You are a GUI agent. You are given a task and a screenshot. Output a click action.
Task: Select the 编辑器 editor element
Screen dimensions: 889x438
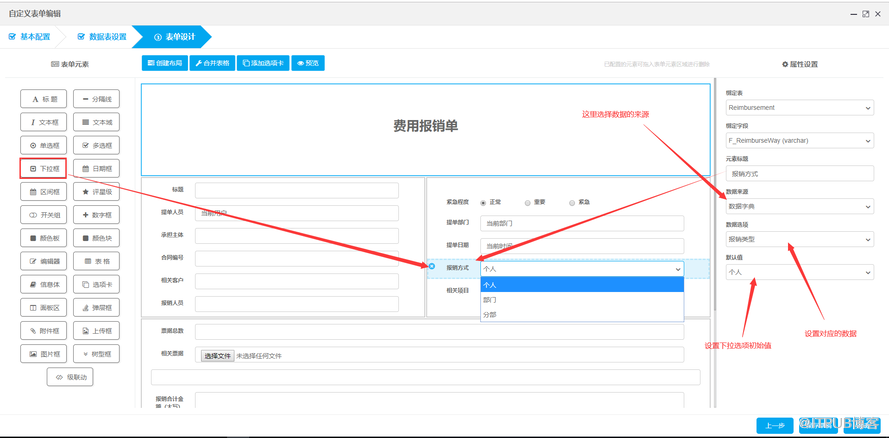(x=44, y=261)
